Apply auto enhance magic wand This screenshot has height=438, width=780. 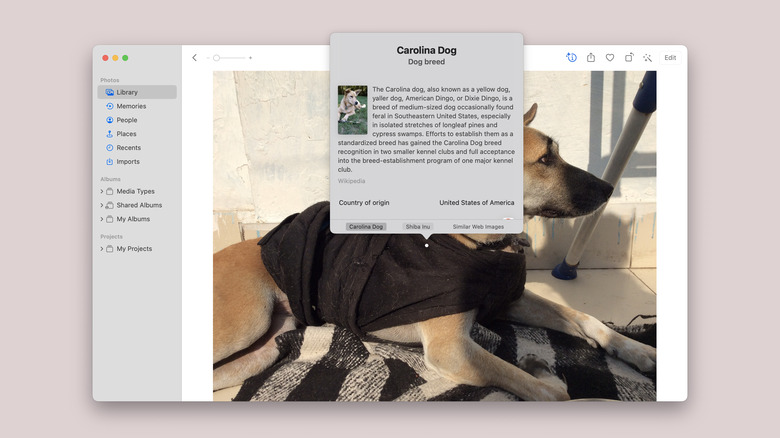coord(647,58)
